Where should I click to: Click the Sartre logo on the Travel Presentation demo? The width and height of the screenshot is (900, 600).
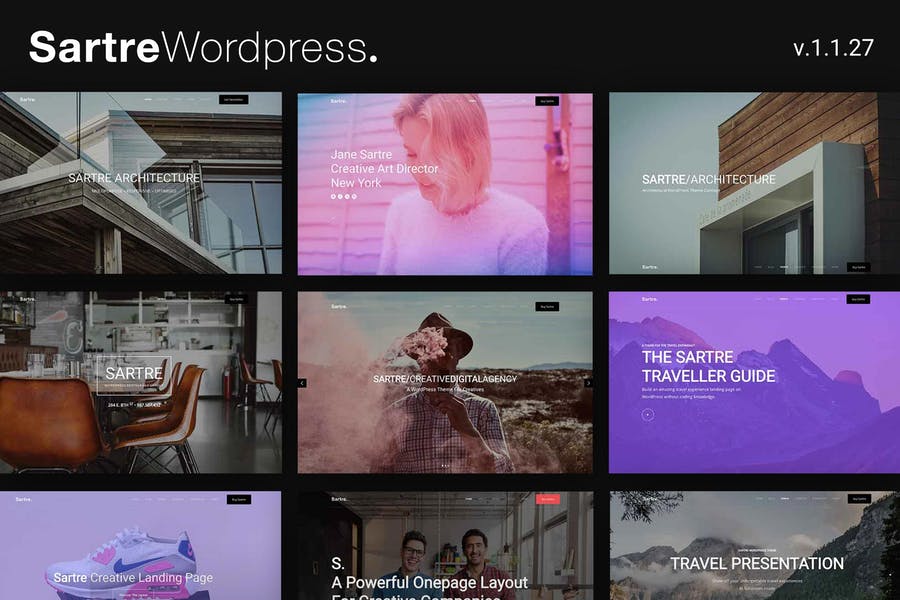pos(648,498)
